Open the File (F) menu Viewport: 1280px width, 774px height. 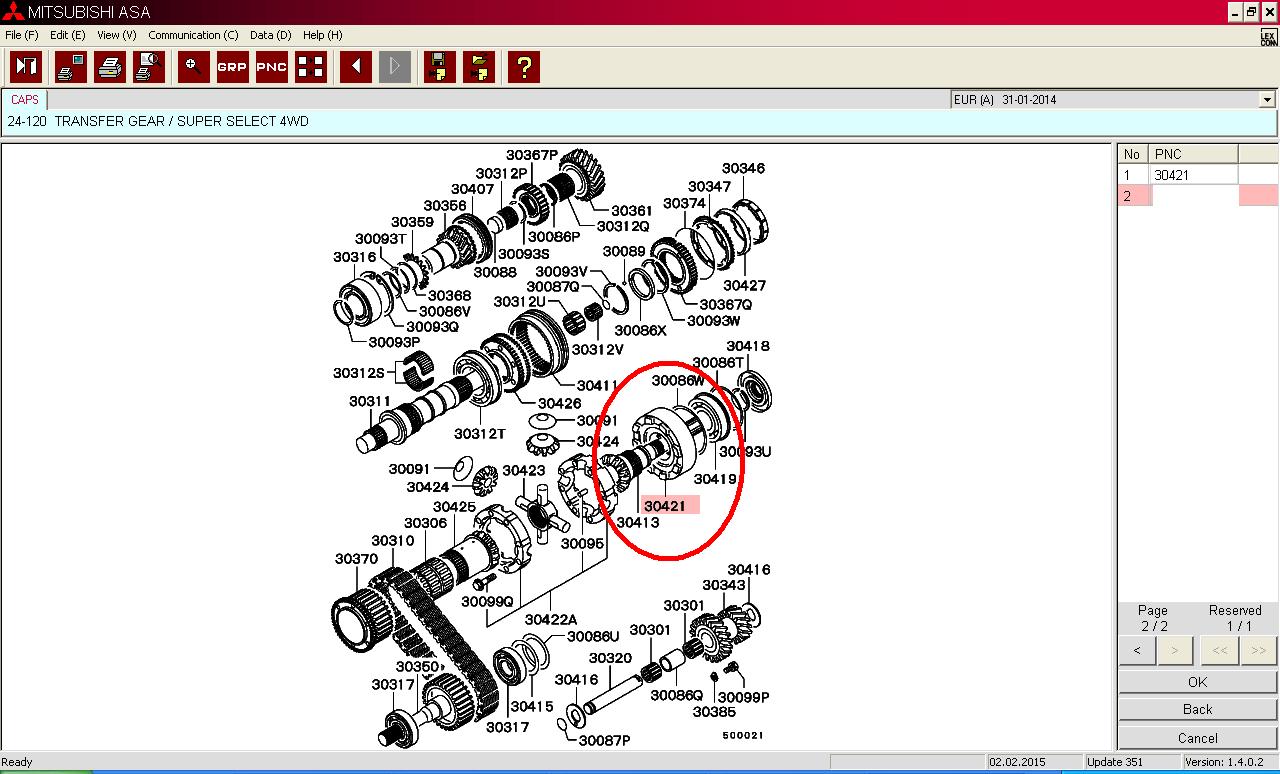click(x=21, y=35)
